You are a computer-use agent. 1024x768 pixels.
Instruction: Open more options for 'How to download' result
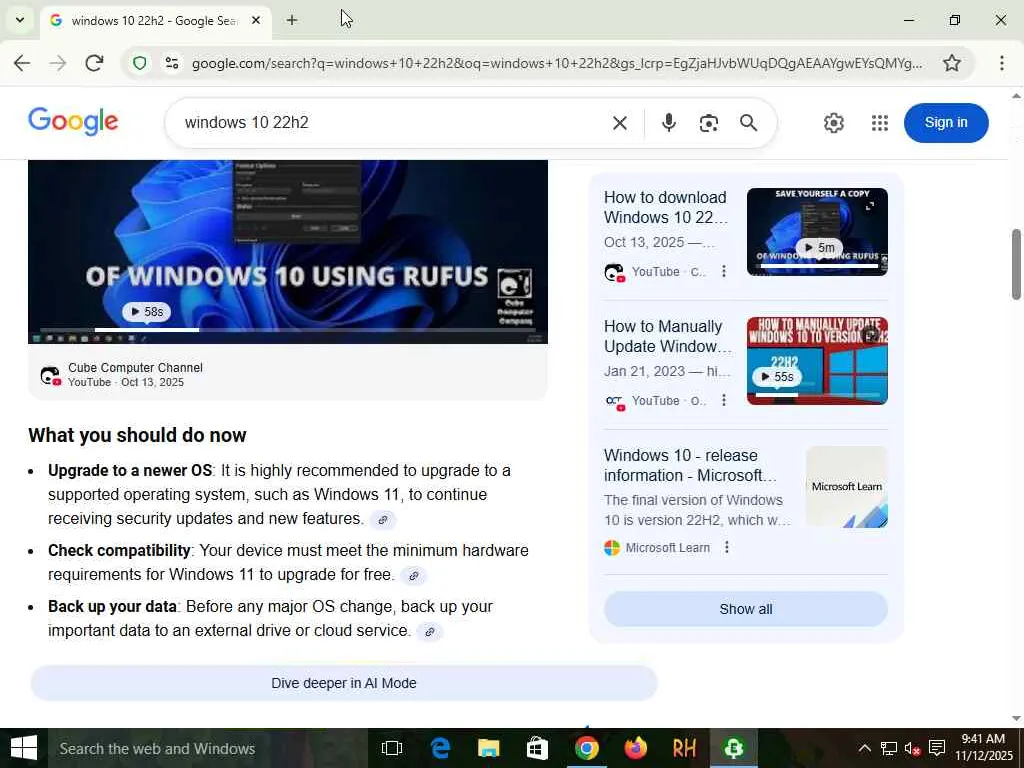point(724,271)
